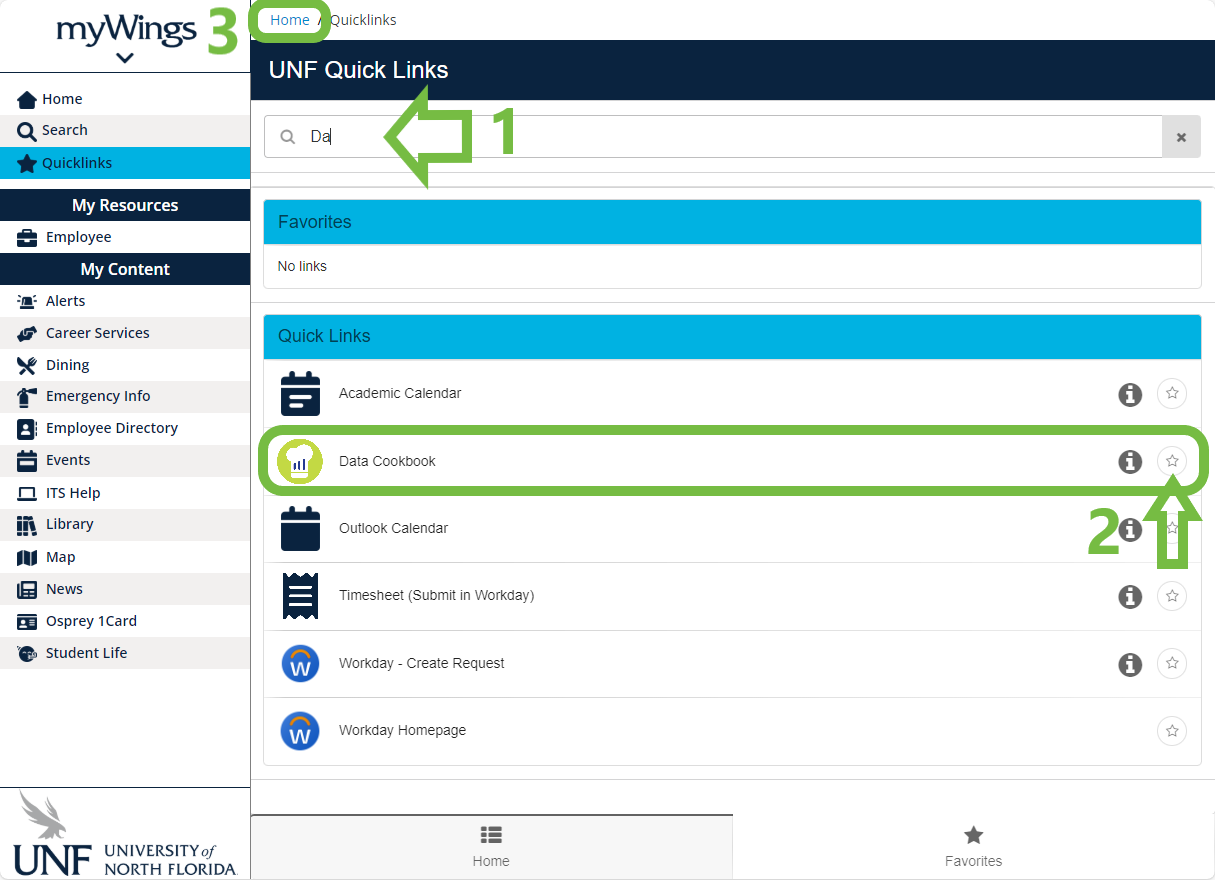Favorite the Workday - Create Request link
This screenshot has height=880, width=1215.
[1172, 663]
